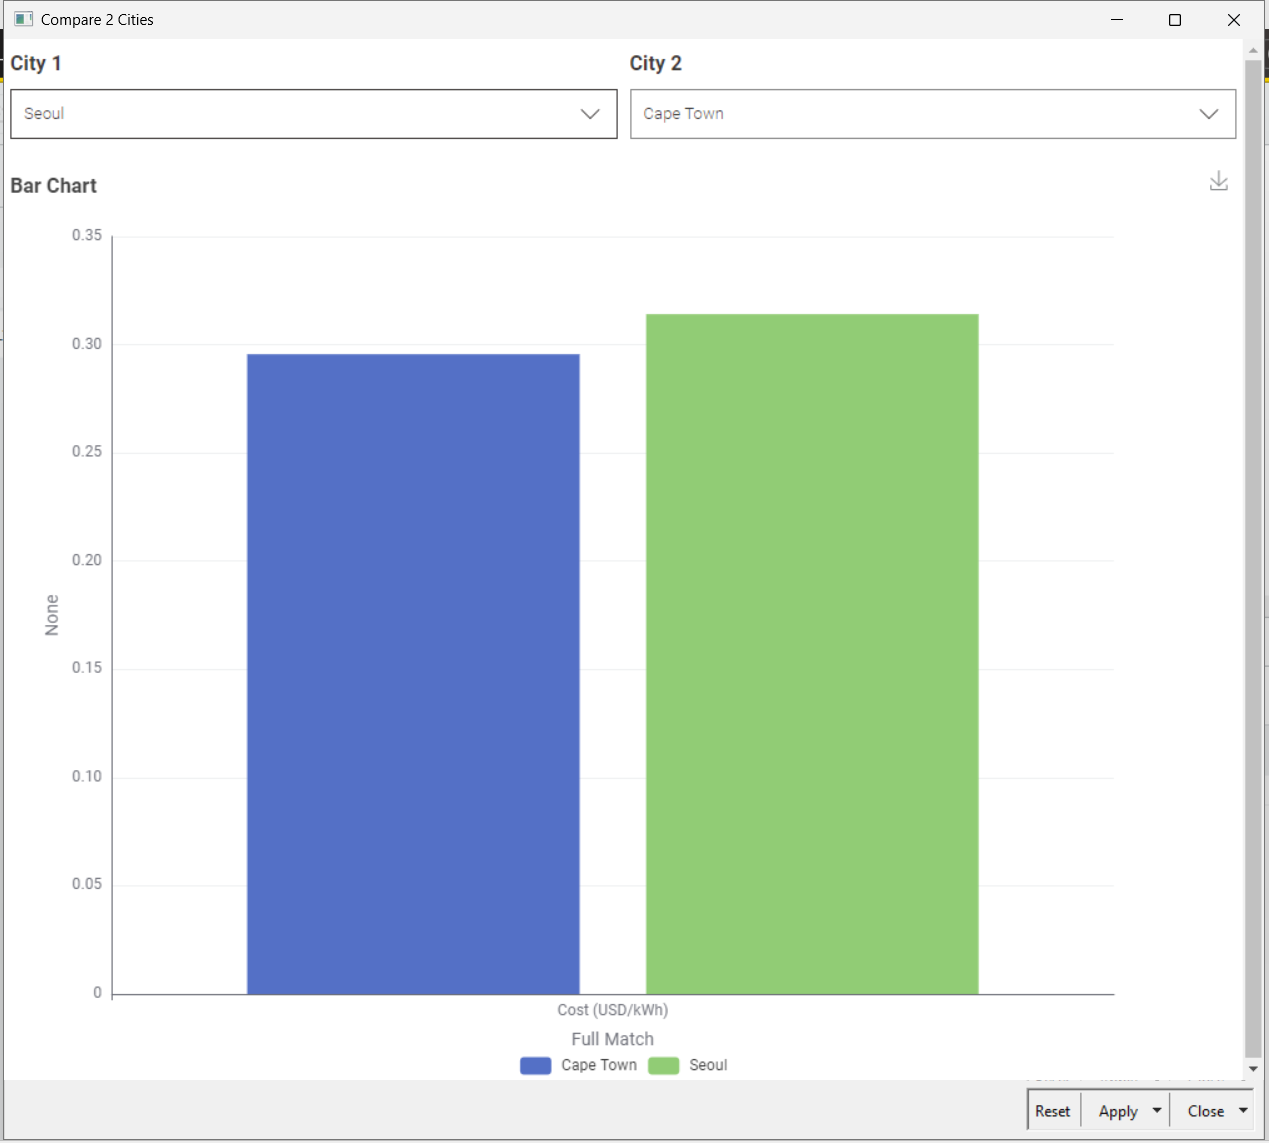This screenshot has width=1269, height=1143.
Task: Click the scrollbar up arrow
Action: coord(1253,50)
